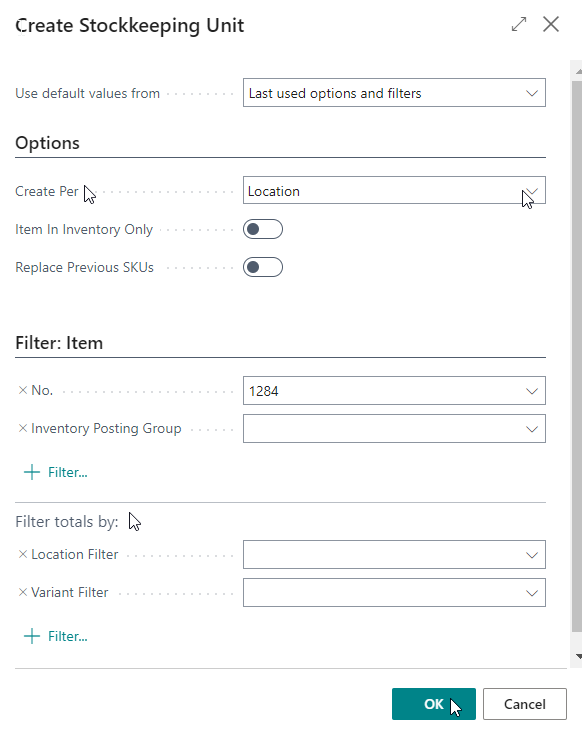Click the vertical scrollbar of the dialog

coord(577,357)
